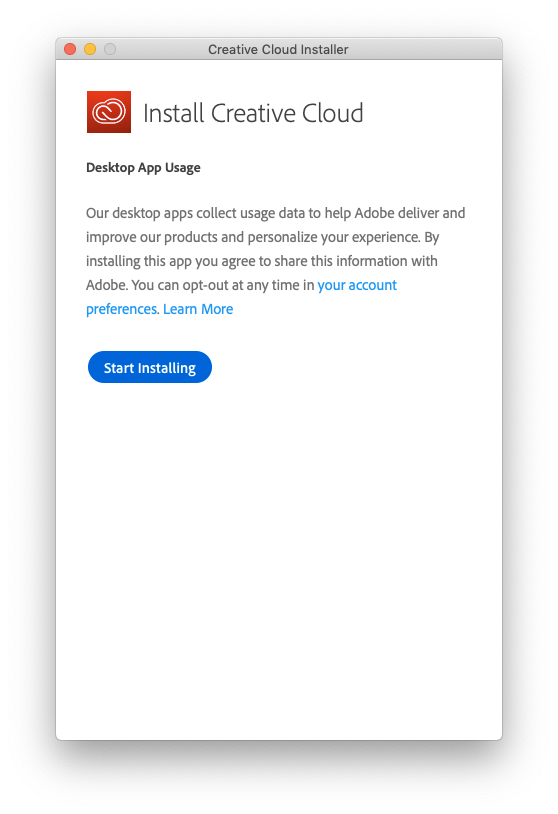Viewport: 558px width, 814px height.
Task: Click the word "Installer" in the title bar
Action: 324,50
